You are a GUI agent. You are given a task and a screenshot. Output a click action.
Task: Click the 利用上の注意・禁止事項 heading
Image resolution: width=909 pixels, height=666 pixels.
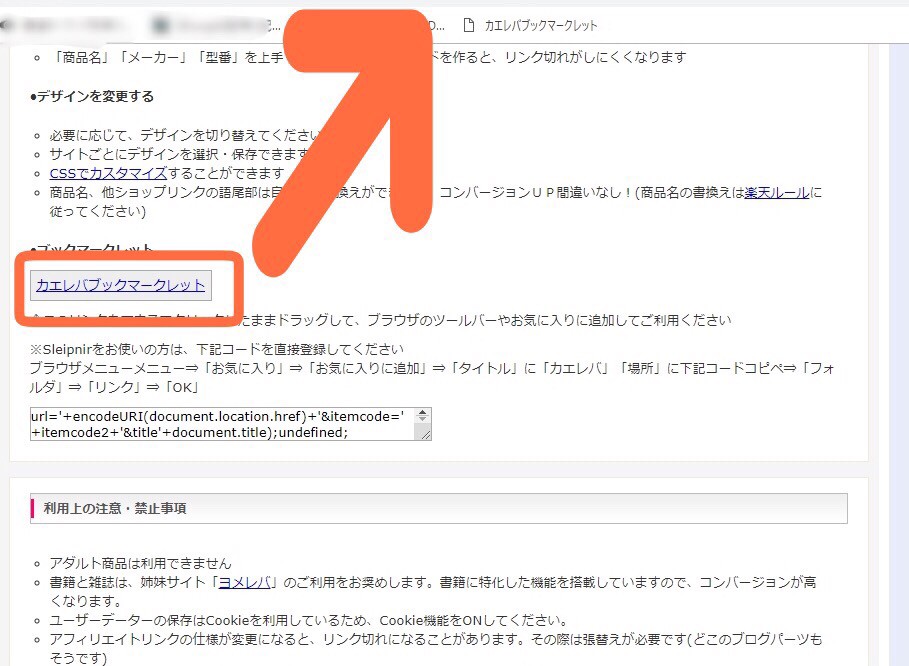[439, 508]
